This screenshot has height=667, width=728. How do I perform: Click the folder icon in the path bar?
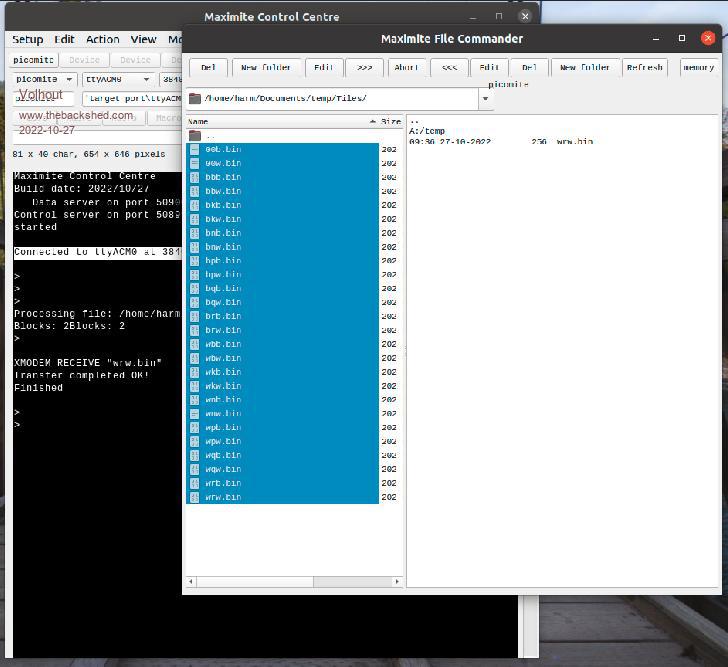(x=195, y=99)
